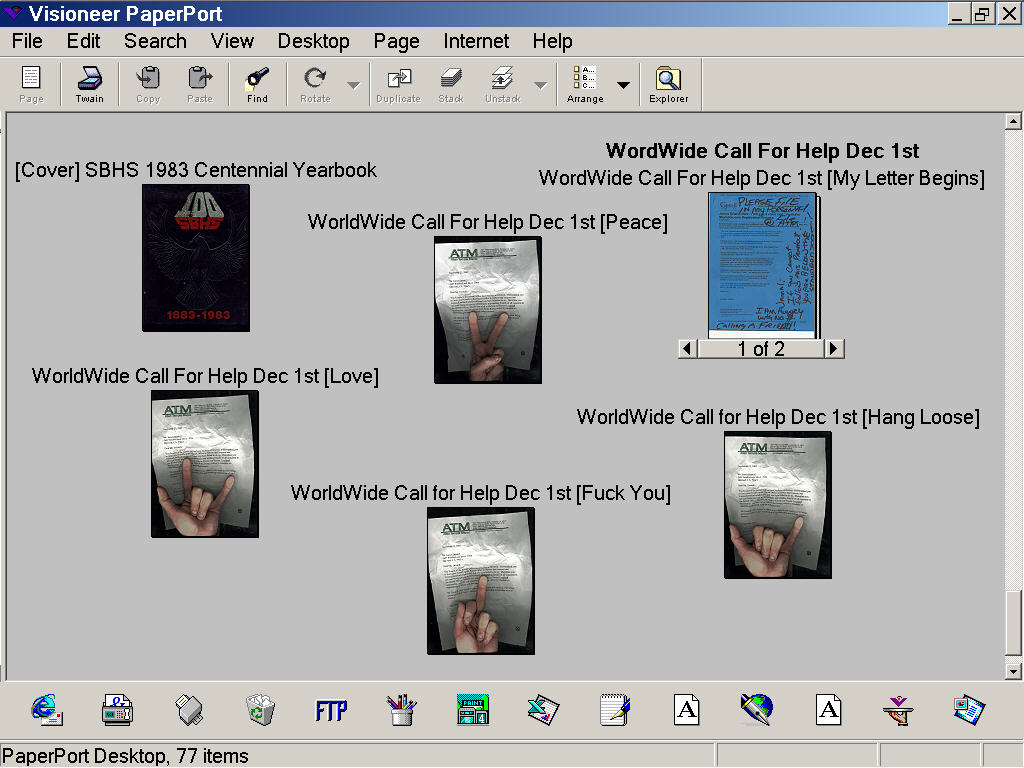The image size is (1024, 768).
Task: Open the File menu
Action: [27, 41]
